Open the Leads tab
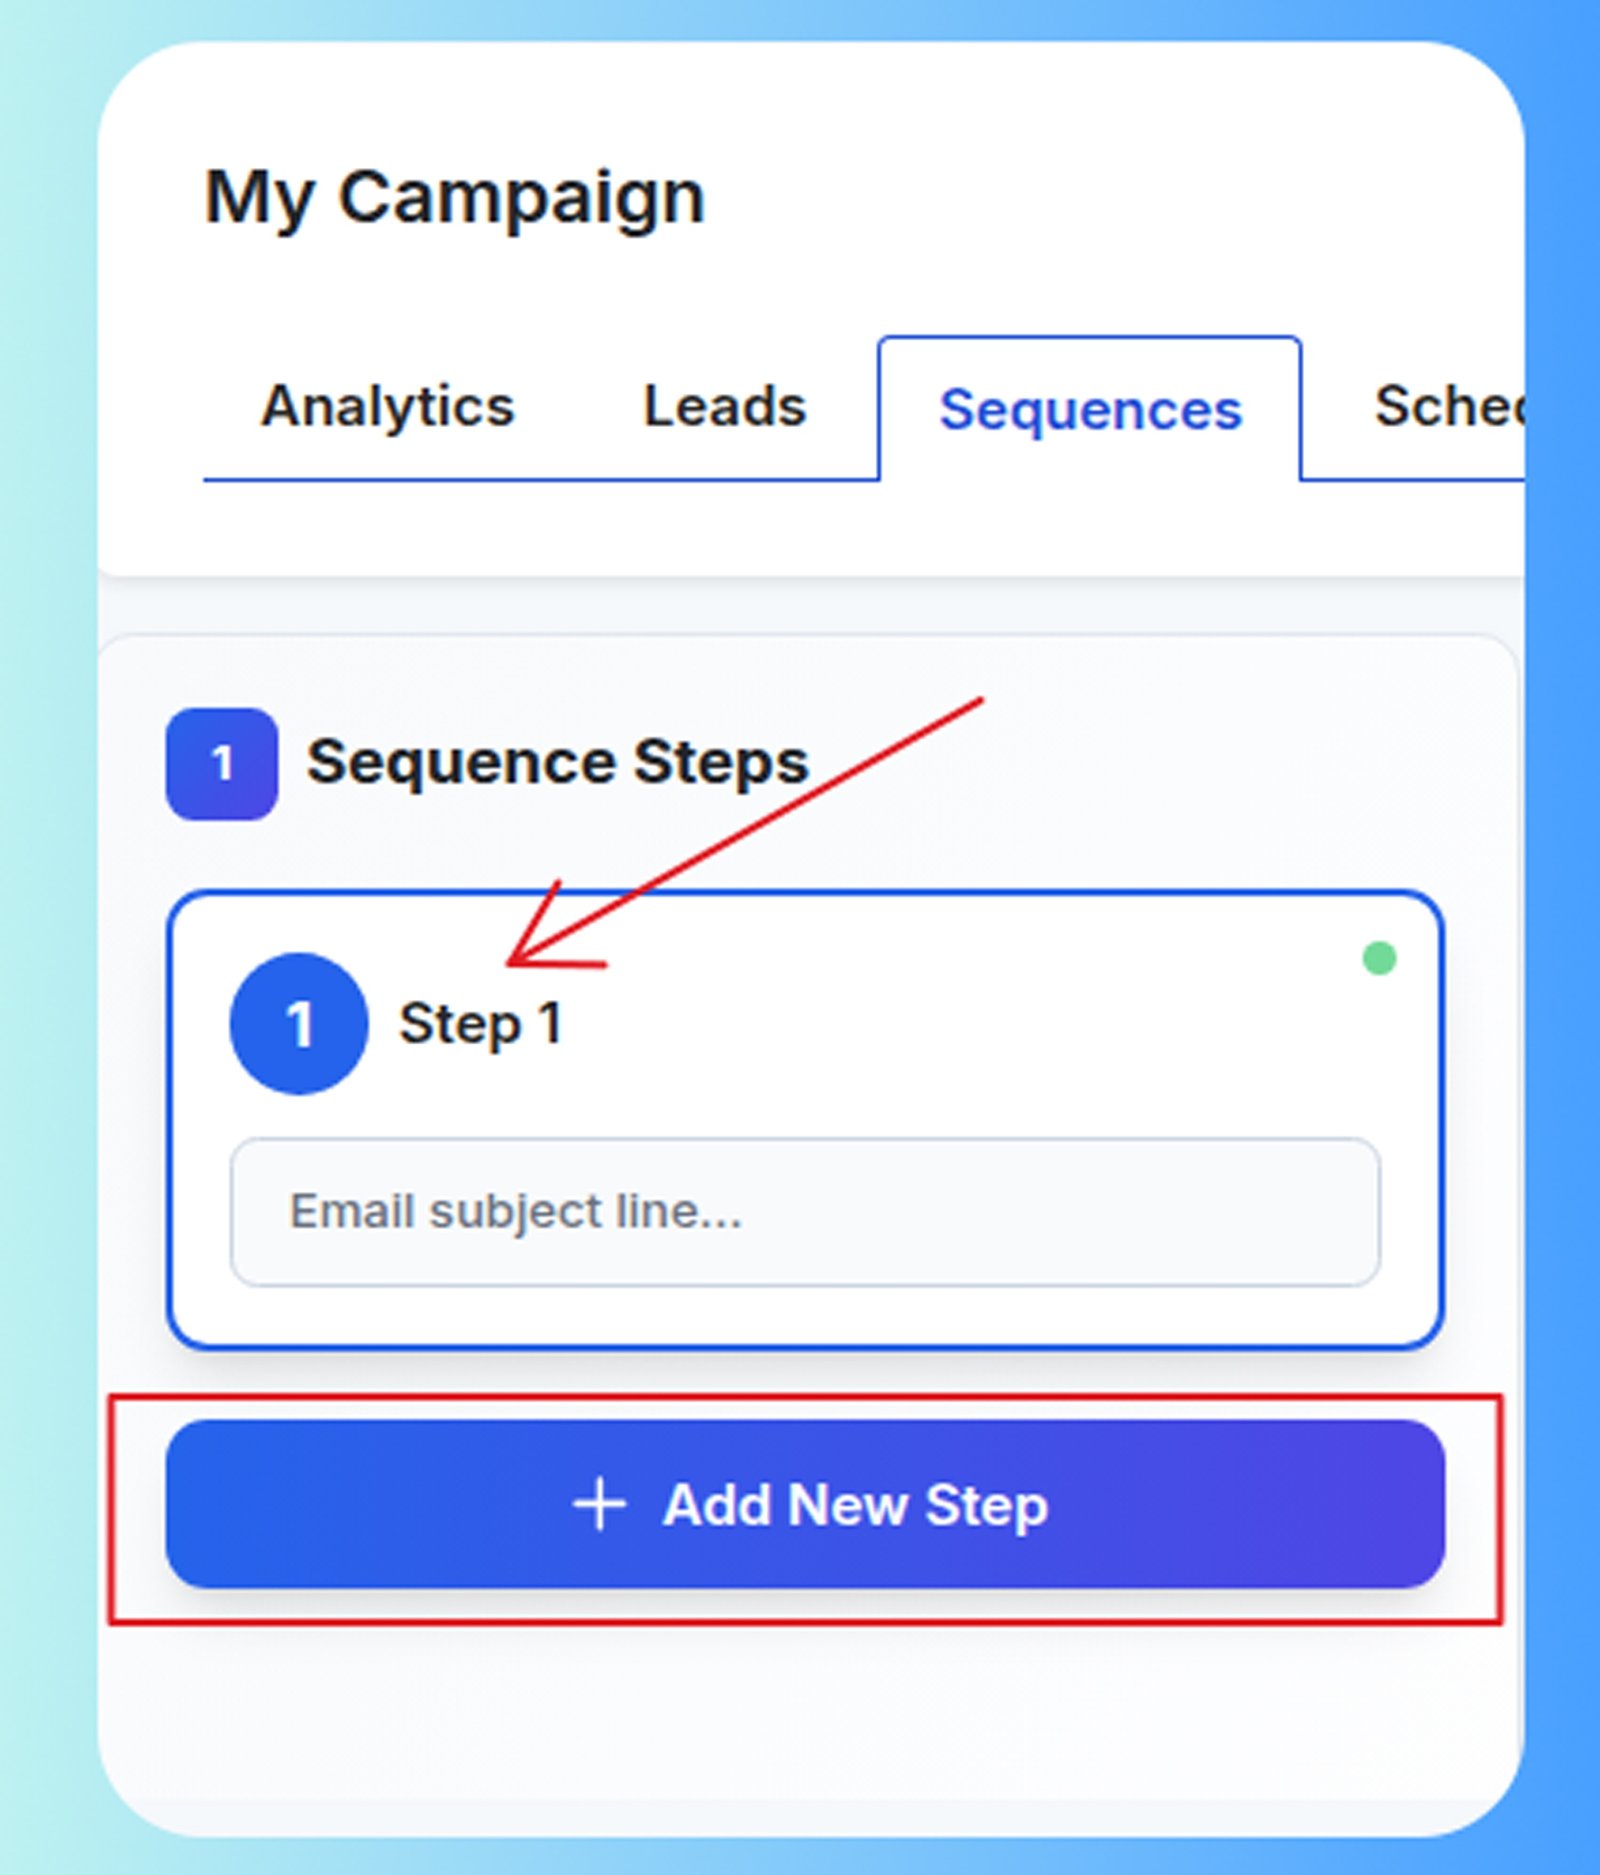 723,407
